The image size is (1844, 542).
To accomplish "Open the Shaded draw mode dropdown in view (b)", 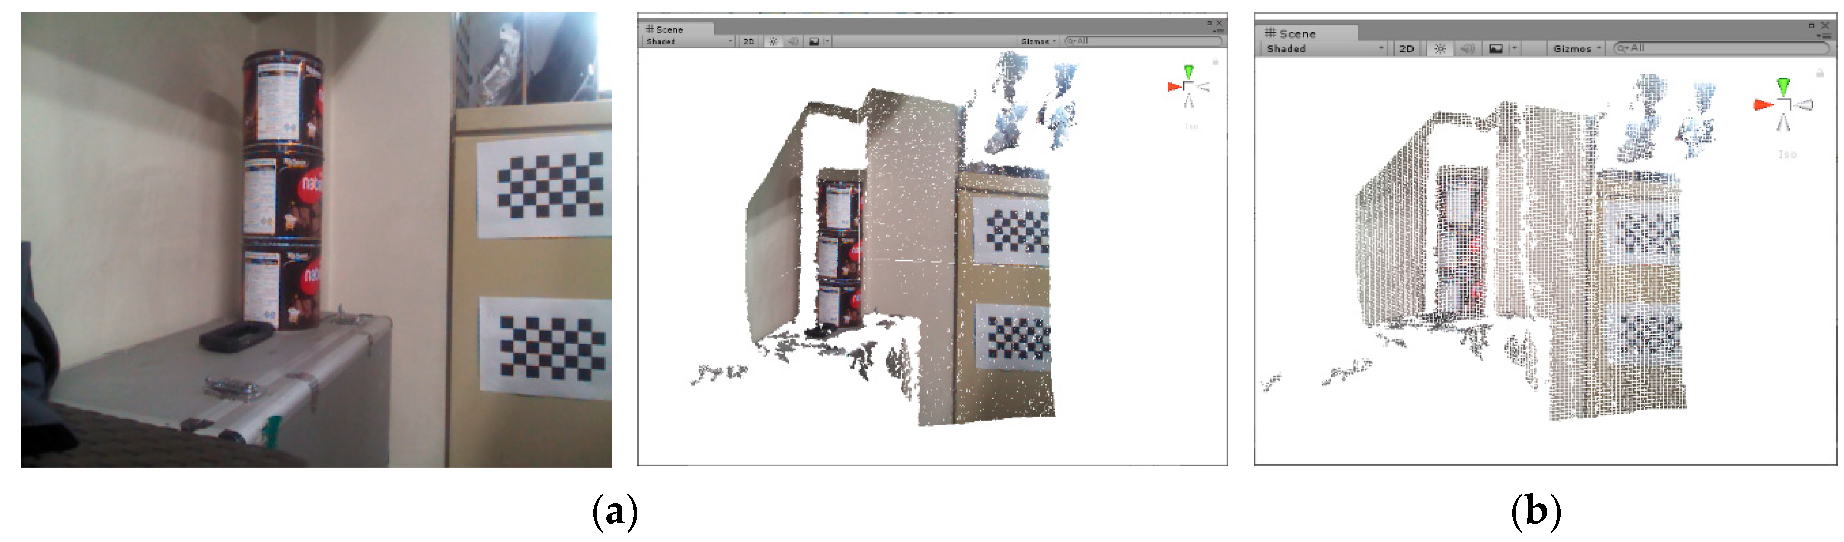I will (x=1324, y=48).
